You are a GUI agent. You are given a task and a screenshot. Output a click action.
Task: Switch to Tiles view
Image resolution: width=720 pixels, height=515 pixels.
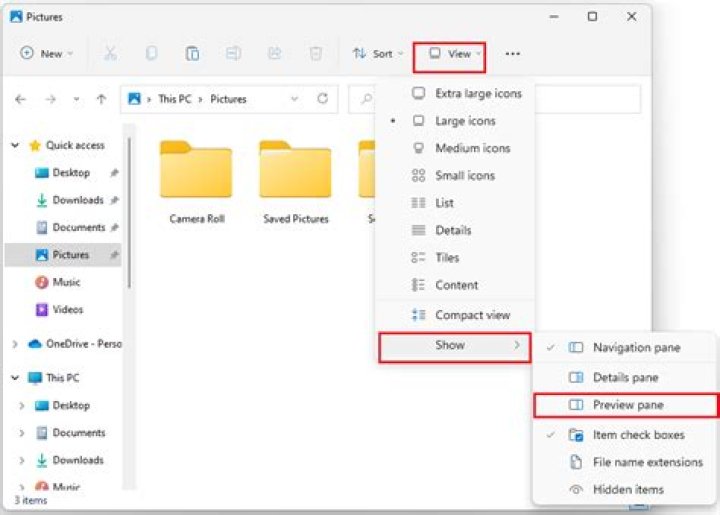point(455,258)
